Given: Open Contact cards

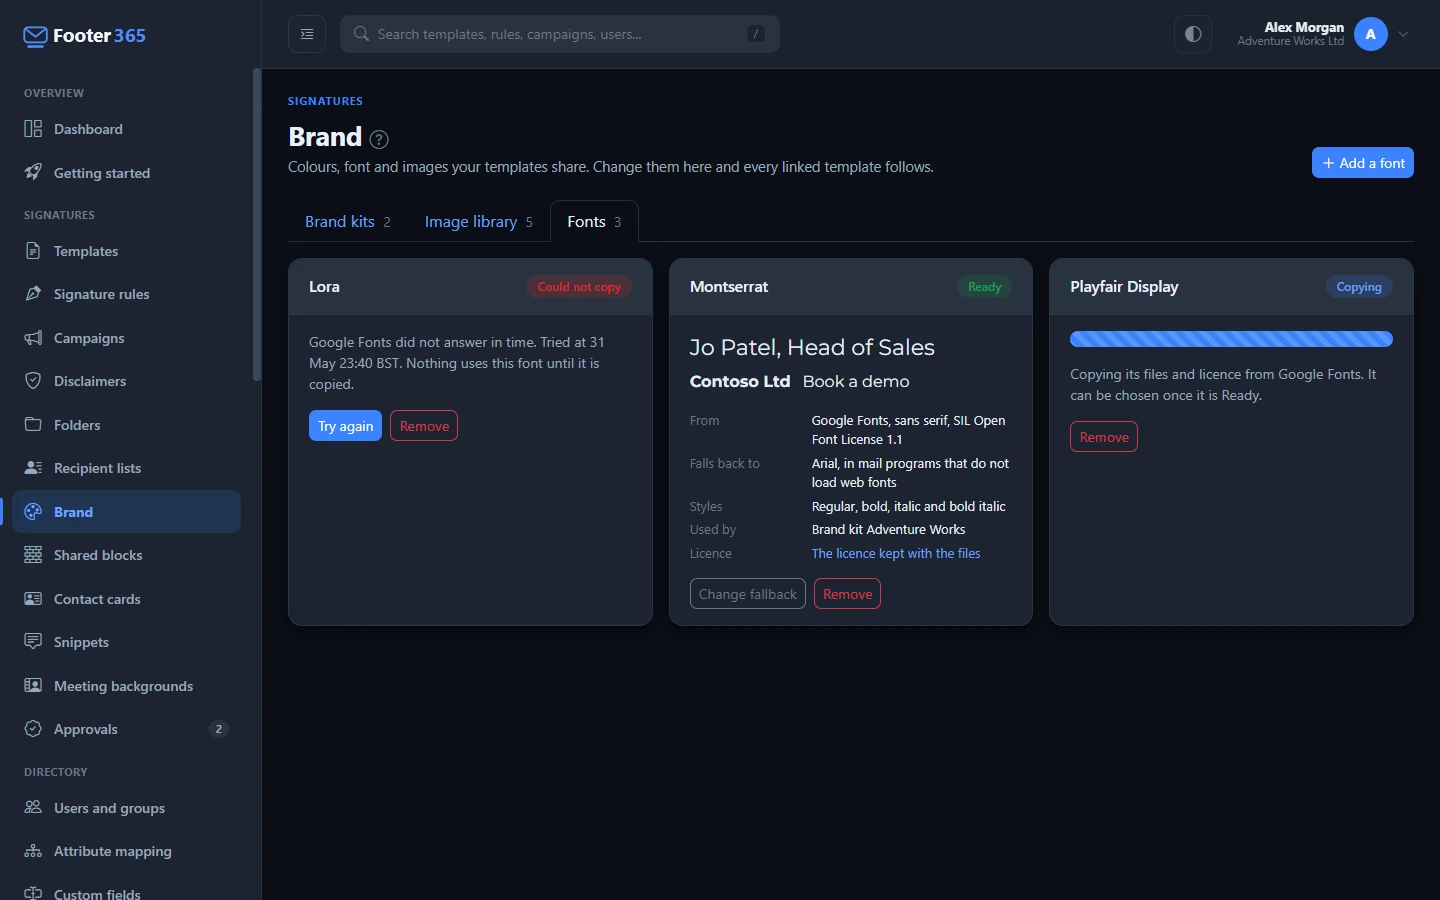Looking at the screenshot, I should (127, 599).
